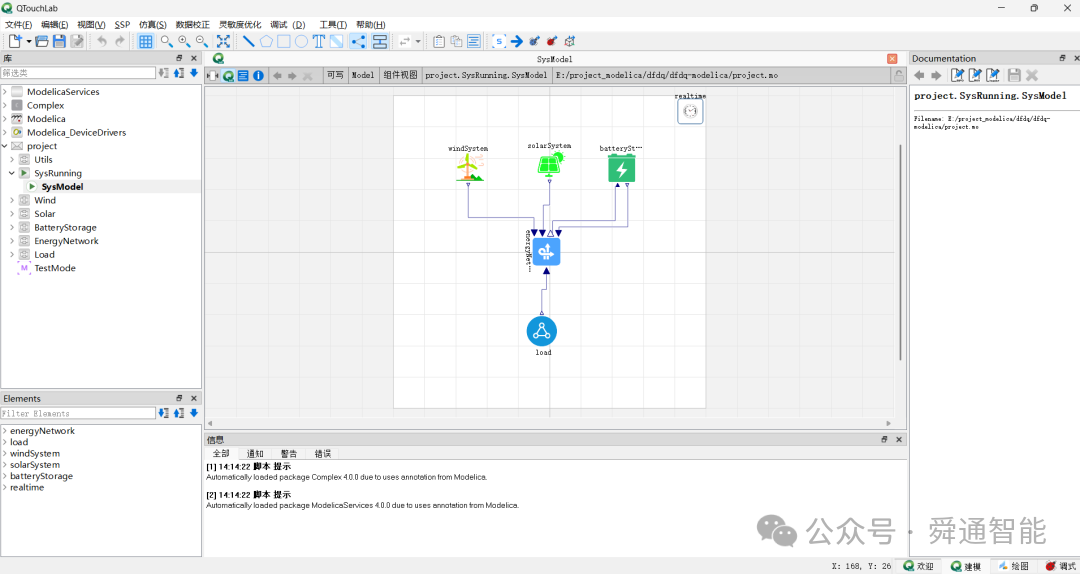The width and height of the screenshot is (1080, 574).
Task: Expand the Modelica_DeviceDrivers library
Action: [5, 132]
